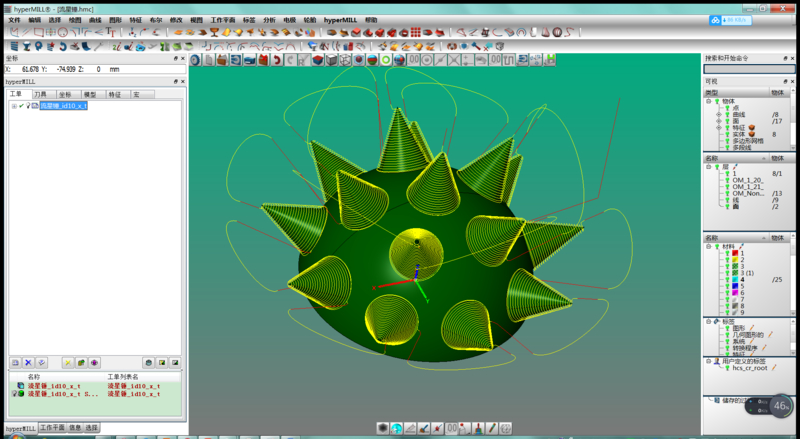Viewport: 800px width, 439px height.
Task: Toggle visibility of 面 type
Action: (727, 121)
